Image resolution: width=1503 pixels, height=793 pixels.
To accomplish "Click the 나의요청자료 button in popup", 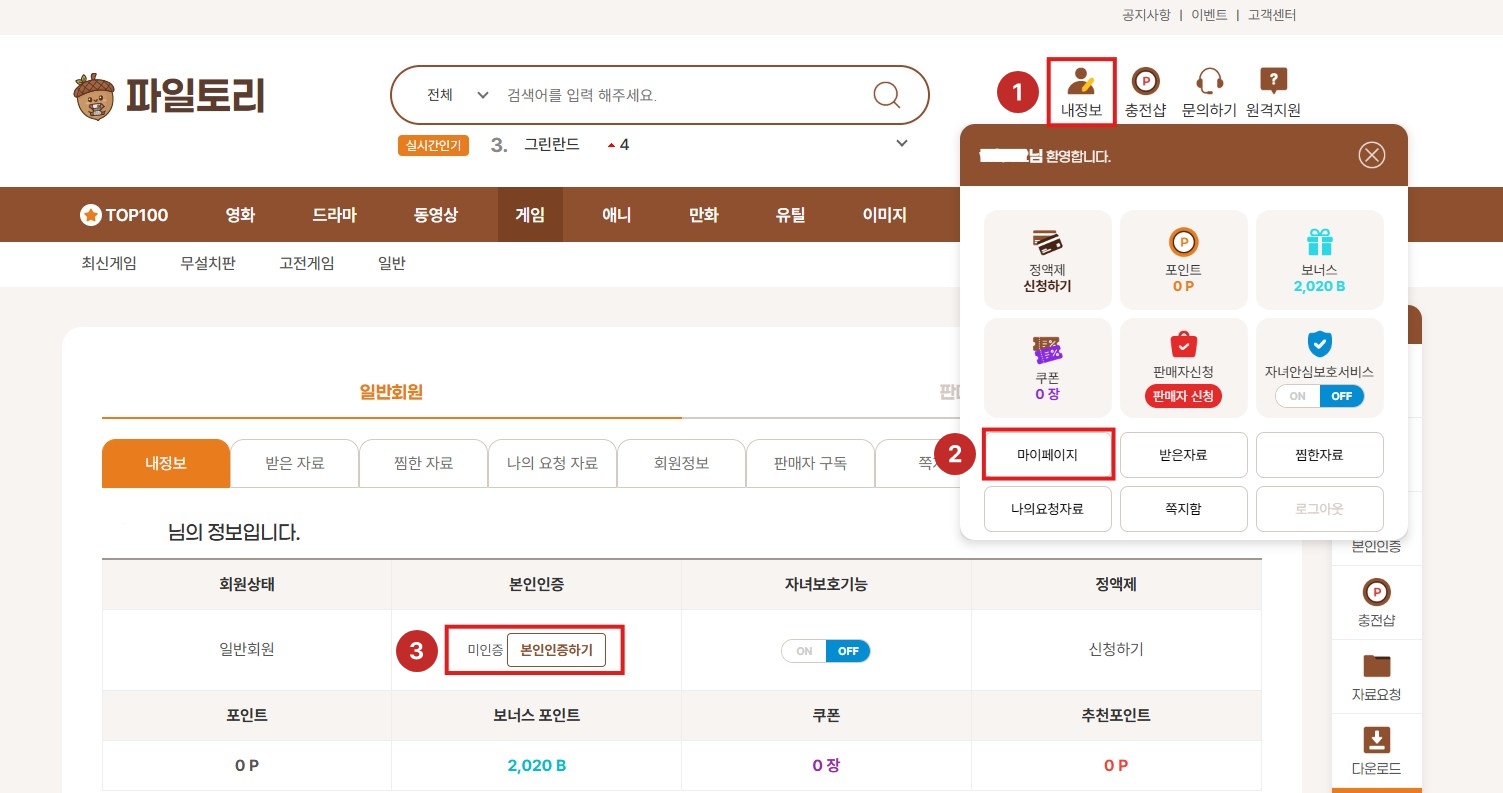I will [x=1047, y=509].
